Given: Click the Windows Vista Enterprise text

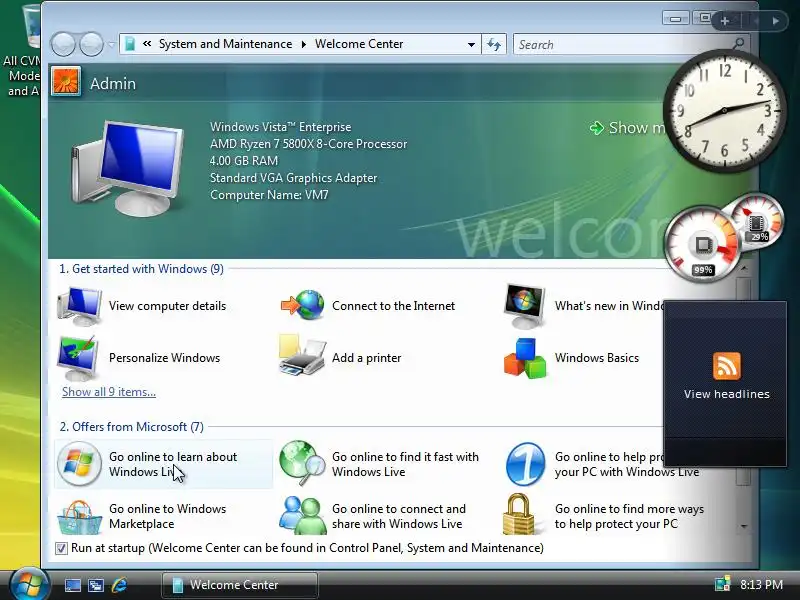Looking at the screenshot, I should tap(280, 127).
